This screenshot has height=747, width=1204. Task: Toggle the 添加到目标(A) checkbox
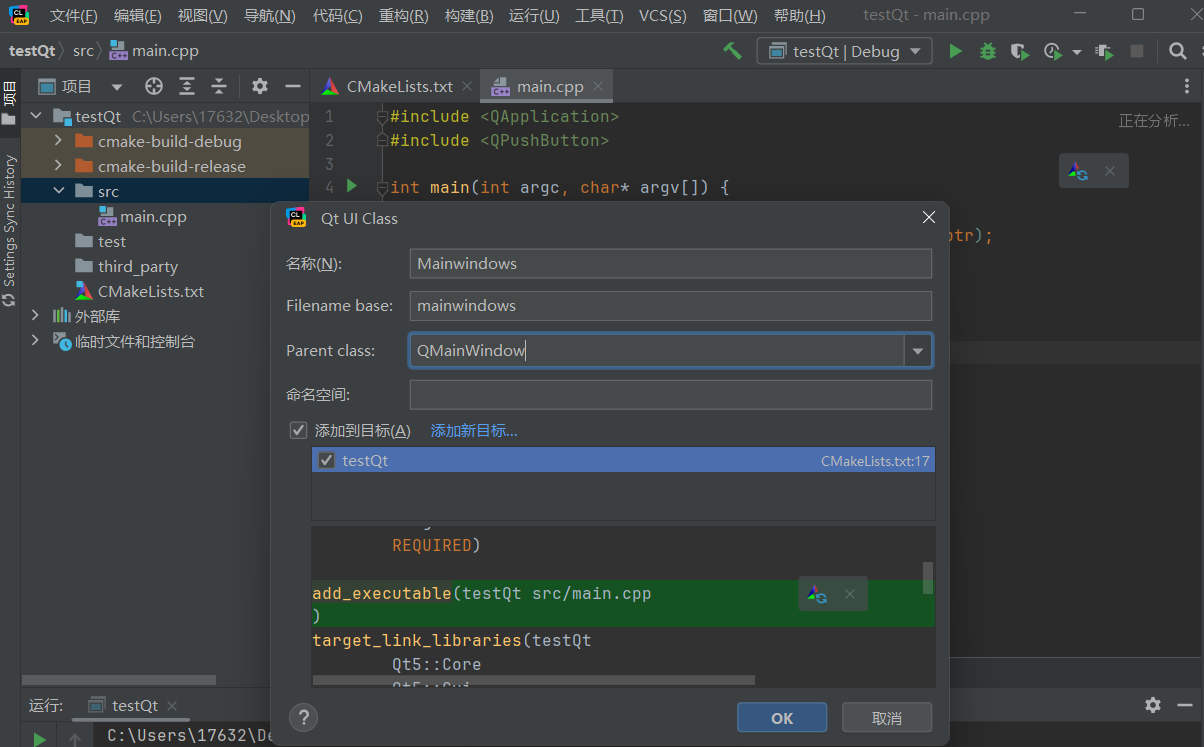click(x=298, y=431)
